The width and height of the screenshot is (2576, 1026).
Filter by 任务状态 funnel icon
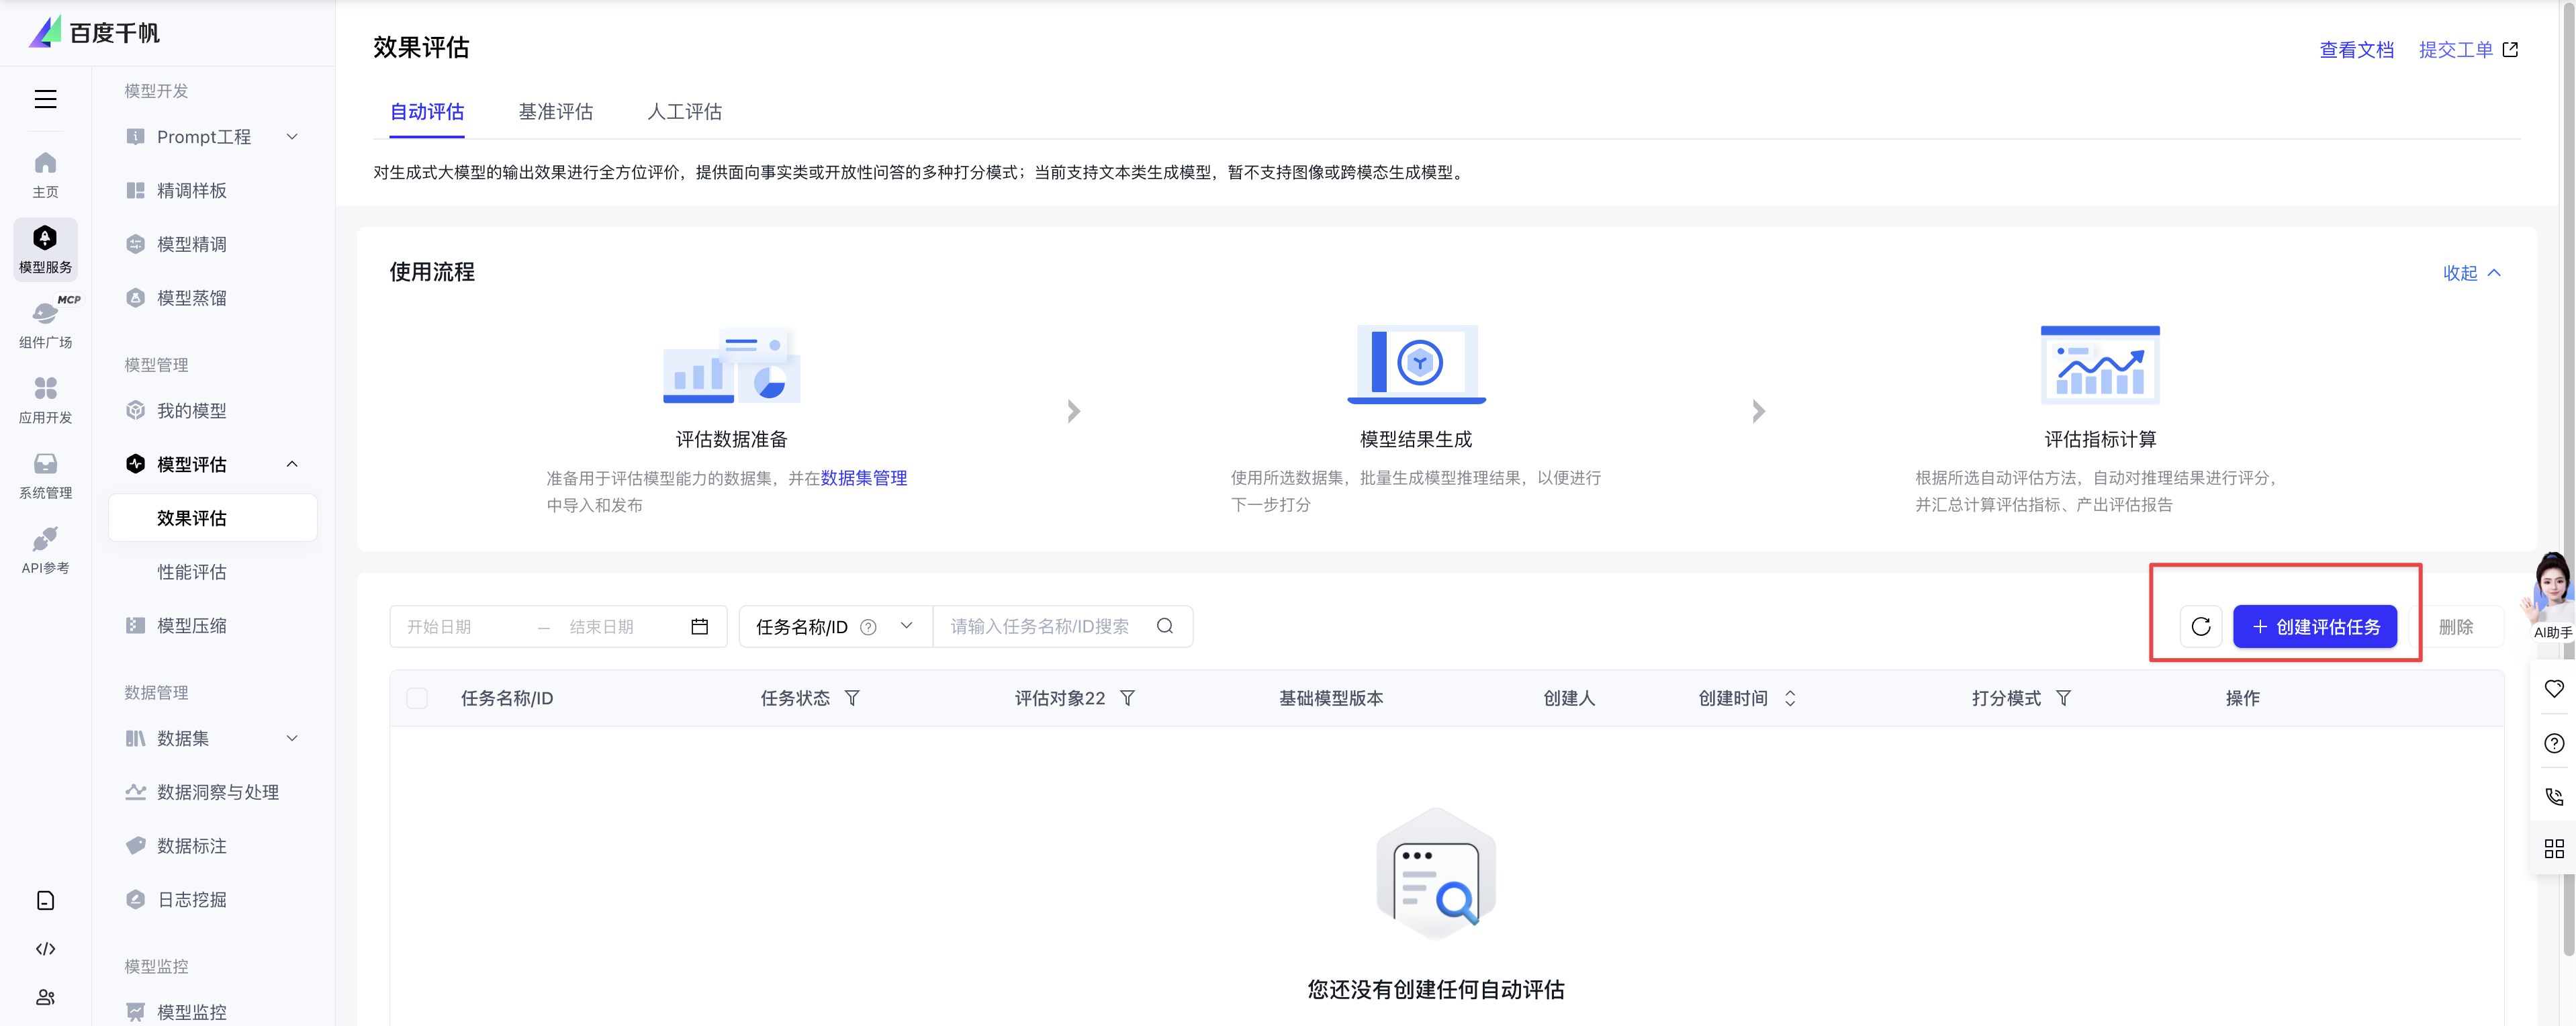point(852,698)
